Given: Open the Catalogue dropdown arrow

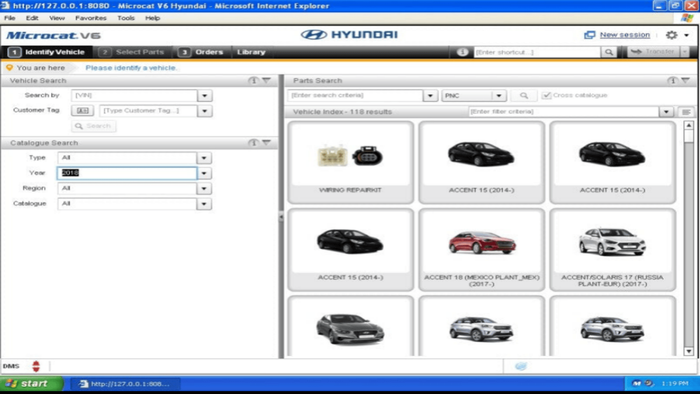Looking at the screenshot, I should click(204, 204).
